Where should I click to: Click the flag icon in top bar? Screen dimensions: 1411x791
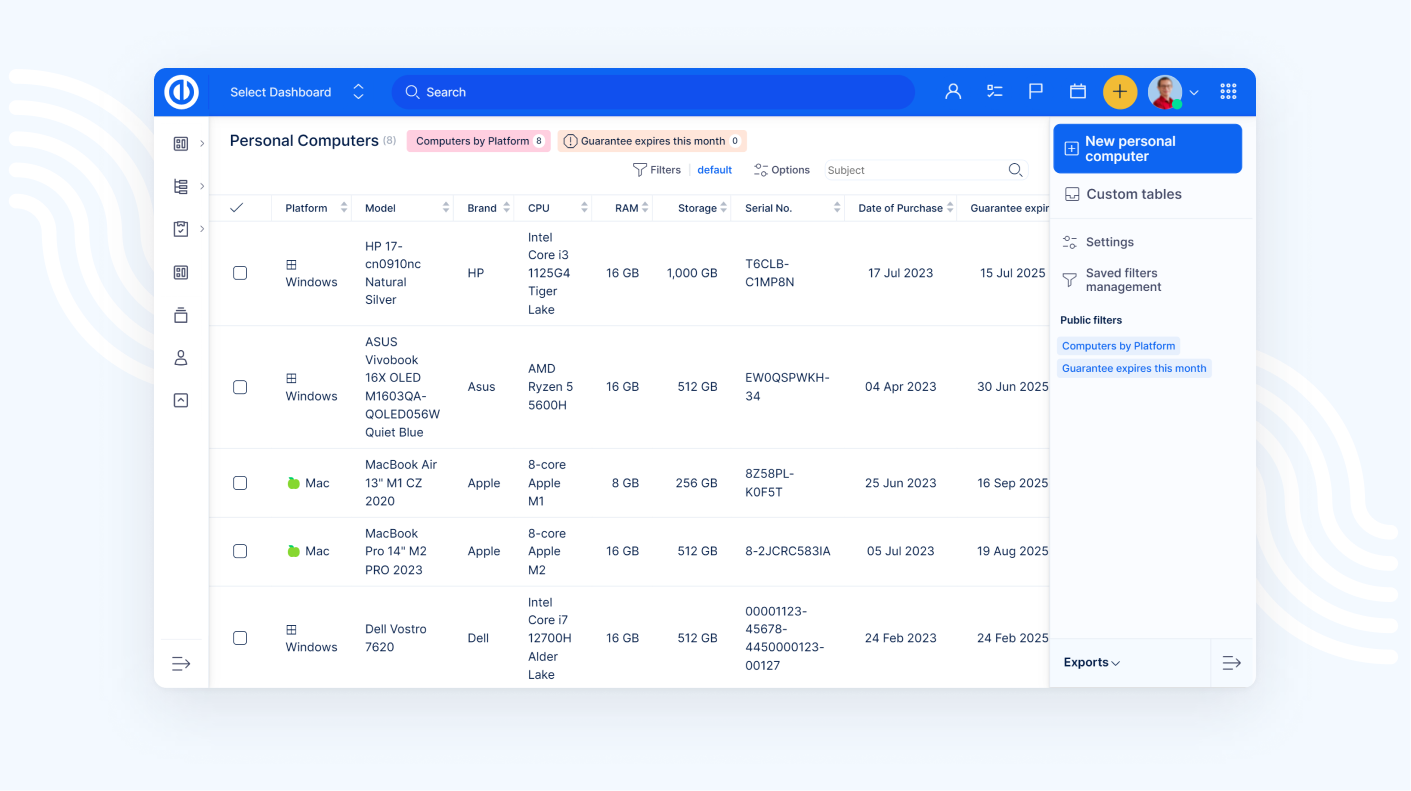click(x=1036, y=92)
